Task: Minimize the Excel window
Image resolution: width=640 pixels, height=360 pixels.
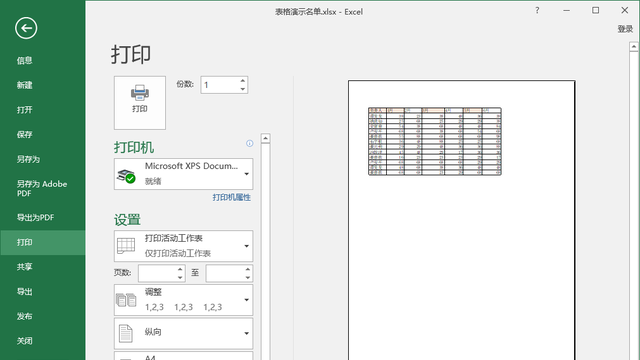Action: click(567, 11)
